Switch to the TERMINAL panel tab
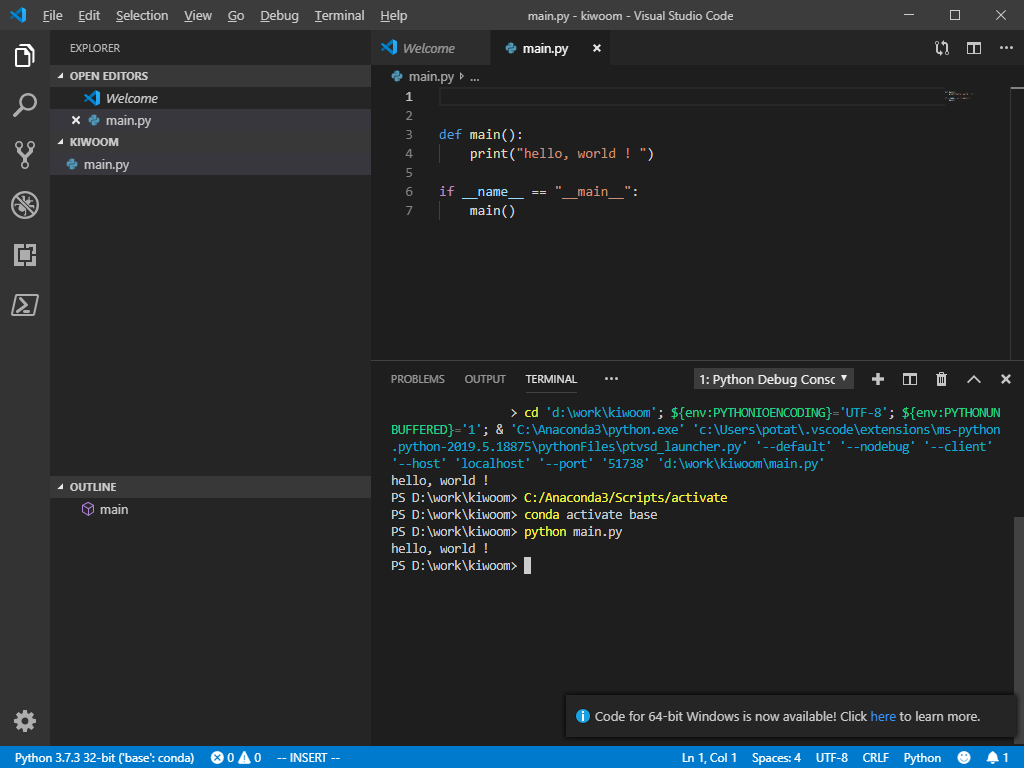Viewport: 1024px width, 768px height. point(551,379)
